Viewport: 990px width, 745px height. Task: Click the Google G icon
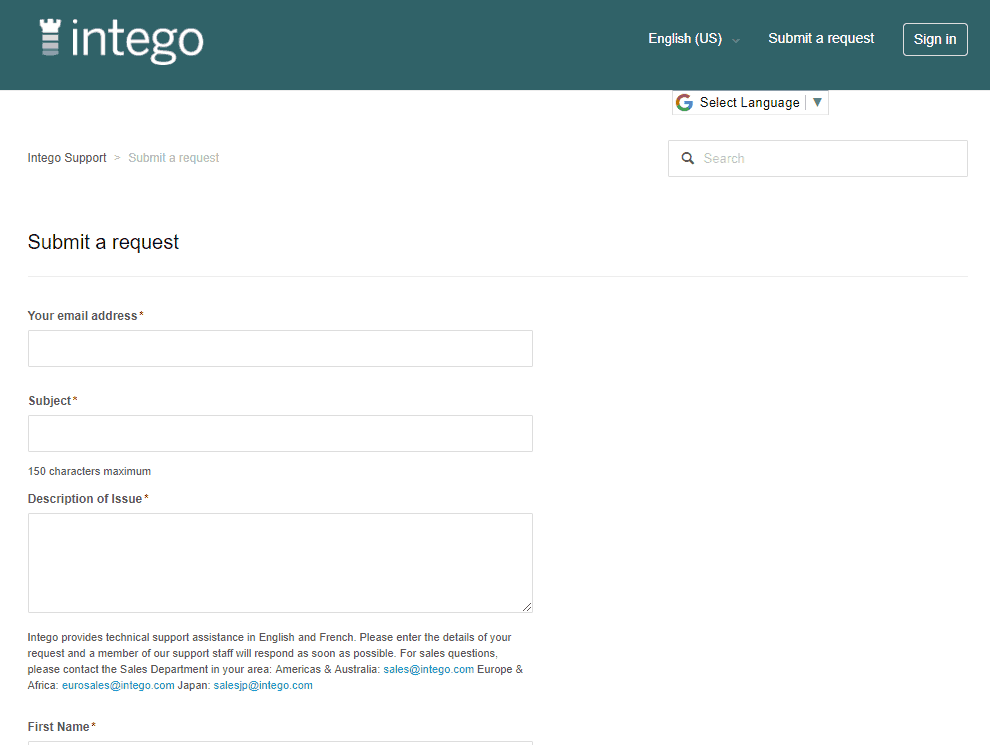click(x=684, y=103)
